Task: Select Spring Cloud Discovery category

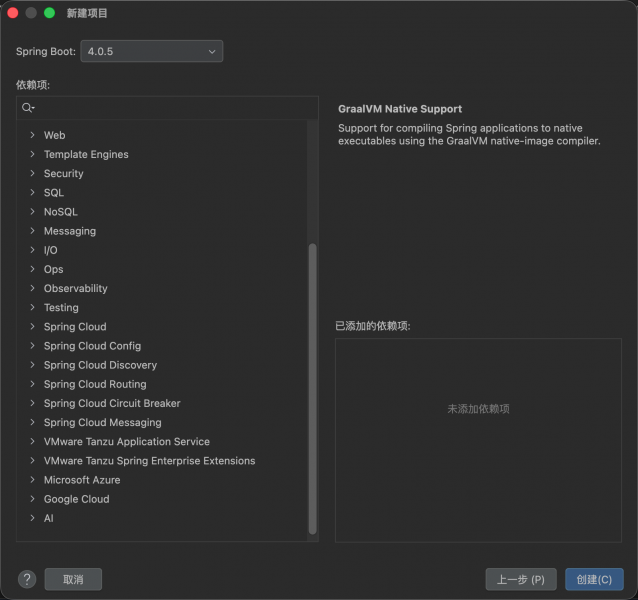Action: [162, 365]
